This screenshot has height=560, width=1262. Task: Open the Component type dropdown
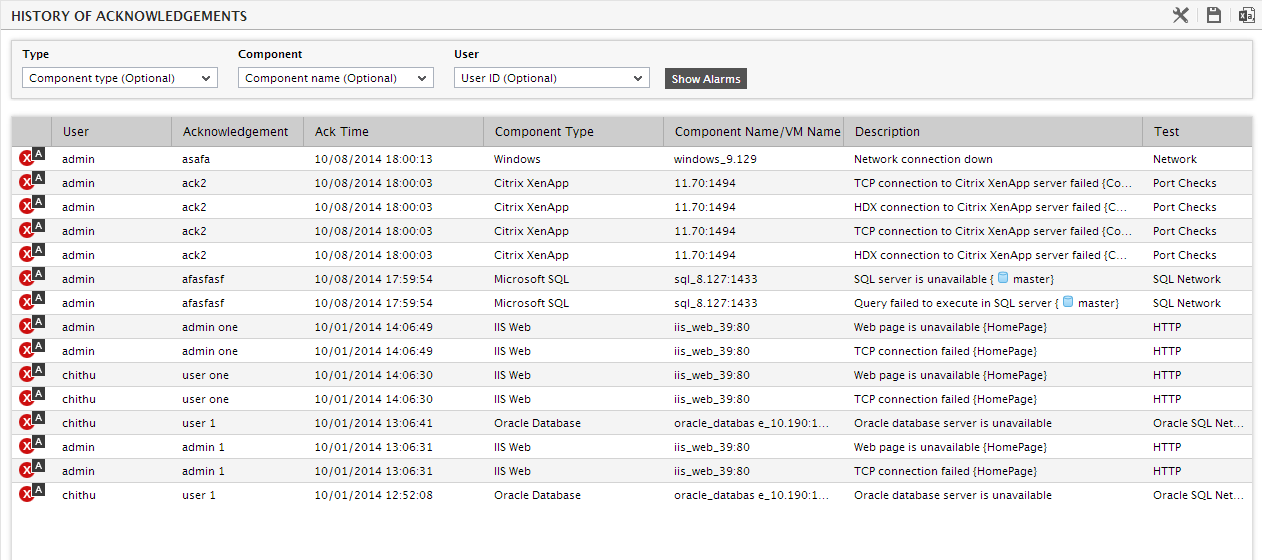120,78
